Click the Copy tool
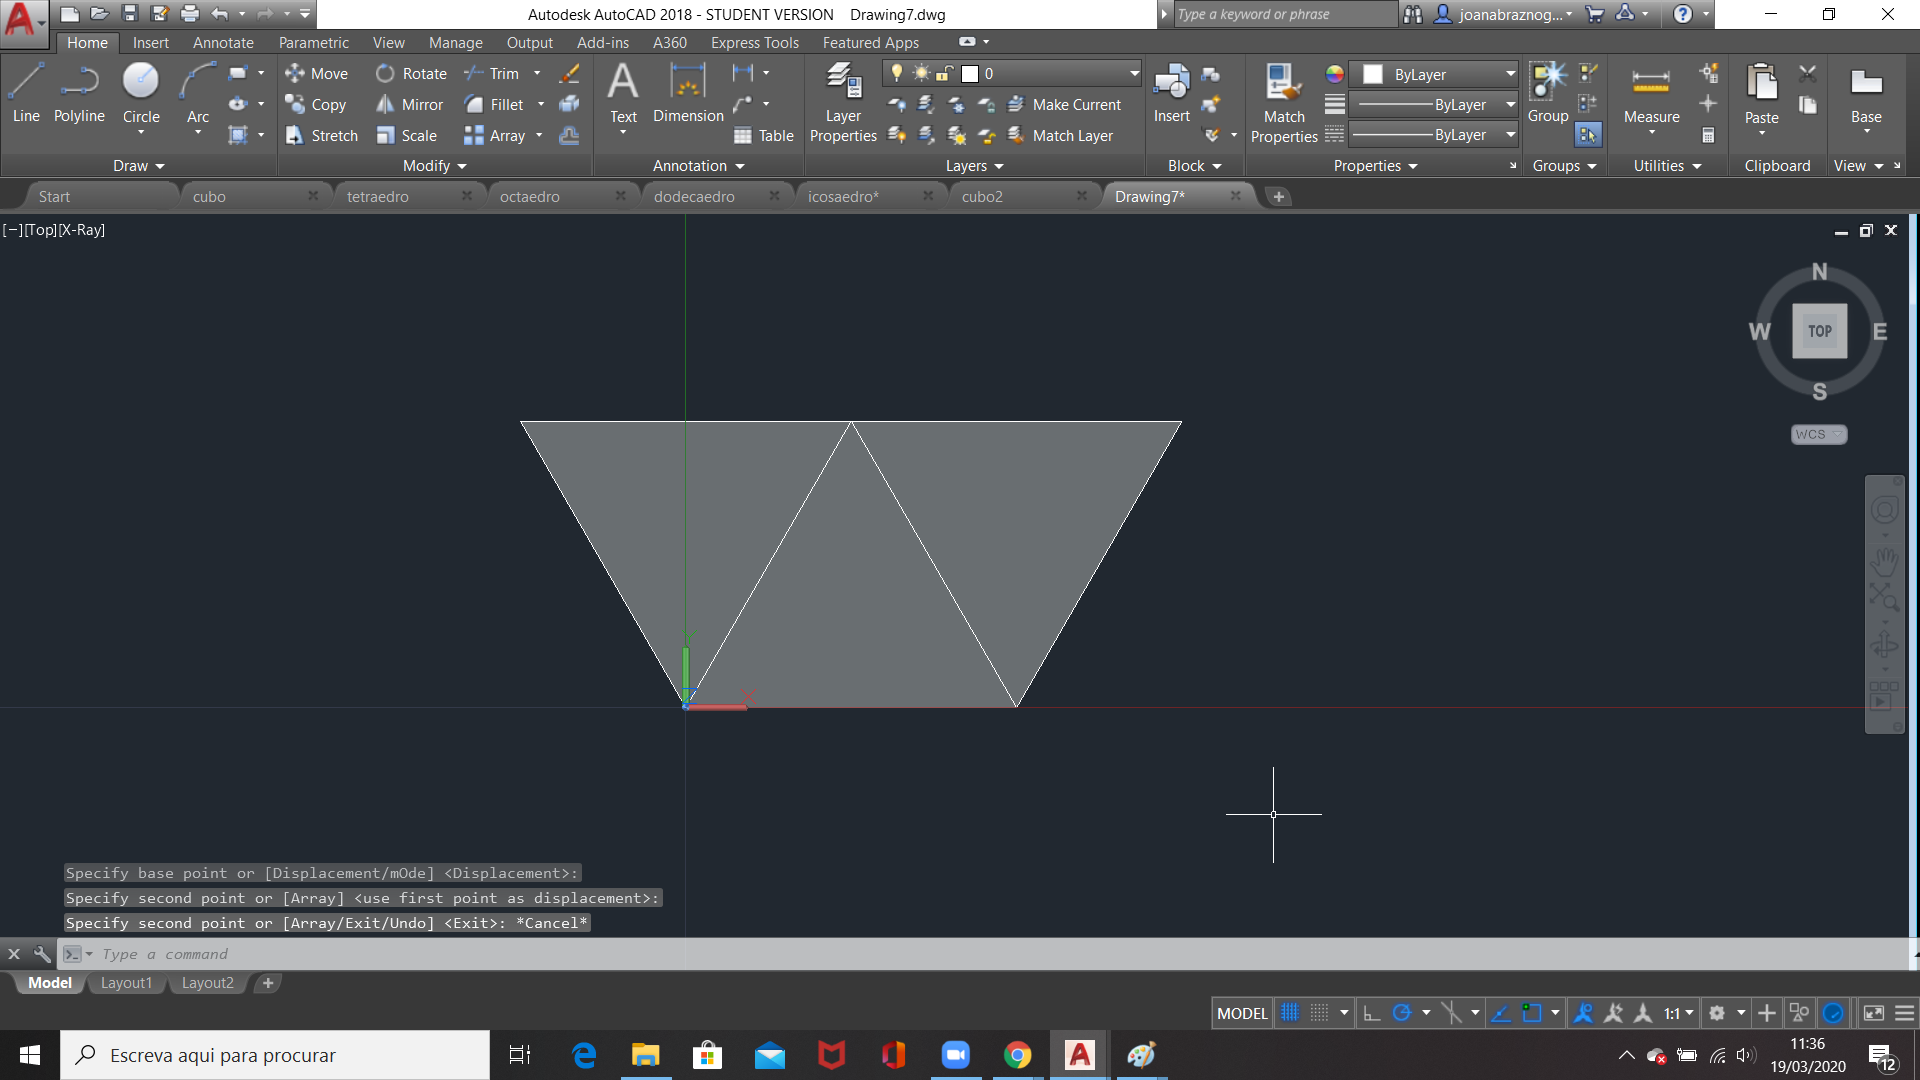1920x1080 pixels. (x=316, y=105)
